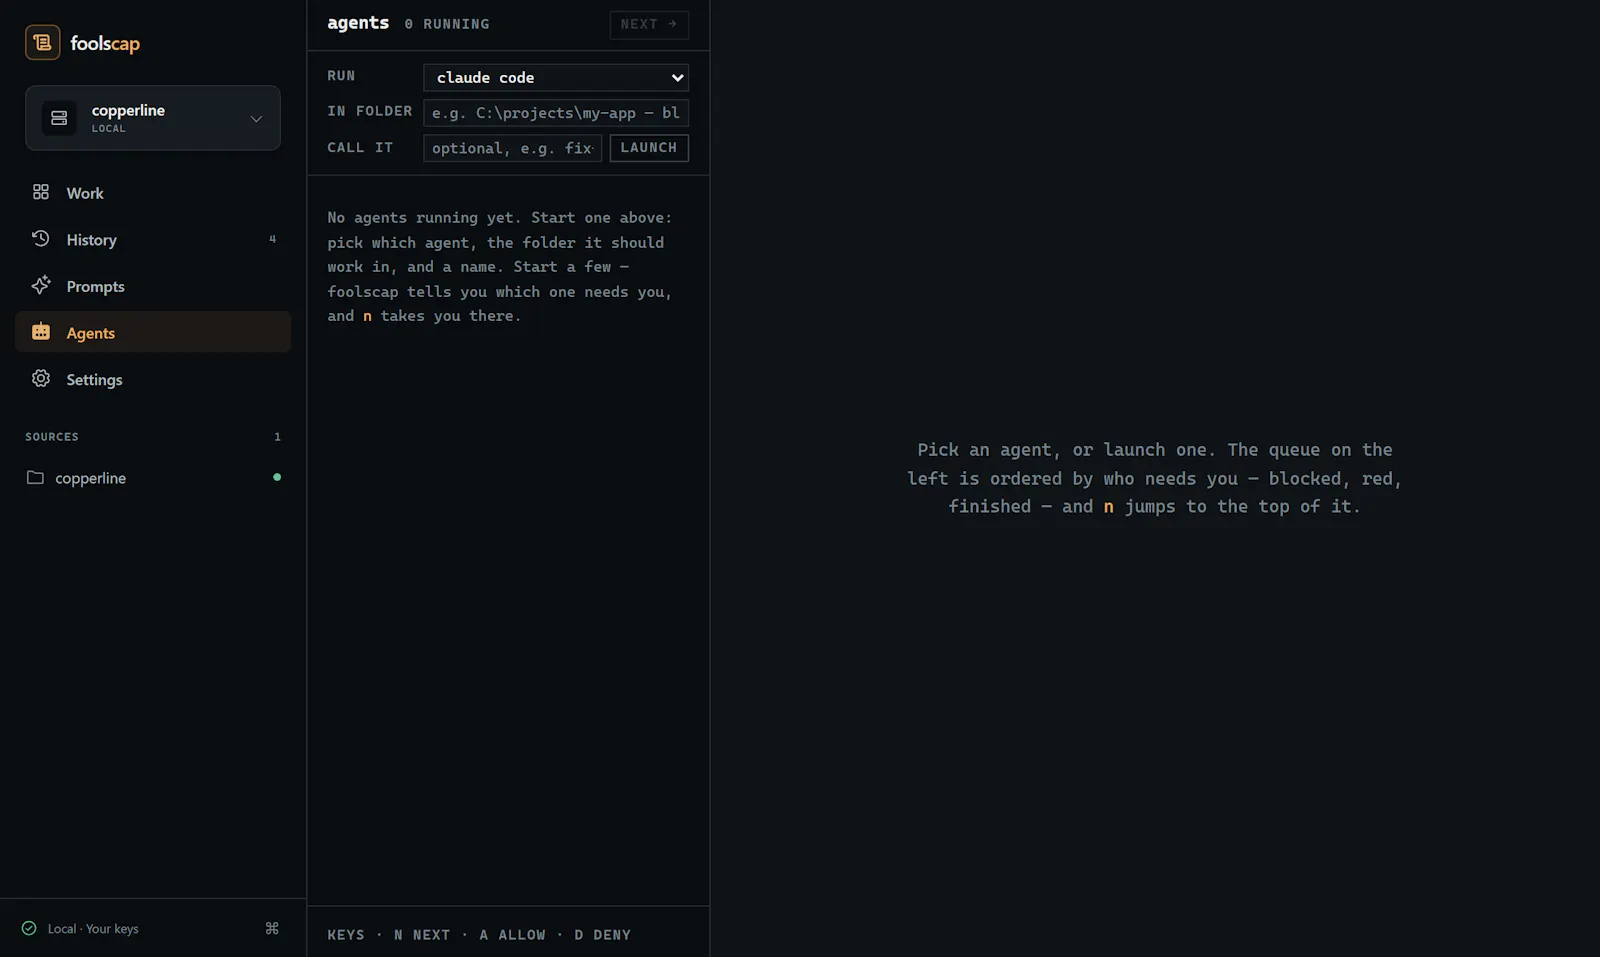Click the LAUNCH button
1600x957 pixels.
point(649,148)
